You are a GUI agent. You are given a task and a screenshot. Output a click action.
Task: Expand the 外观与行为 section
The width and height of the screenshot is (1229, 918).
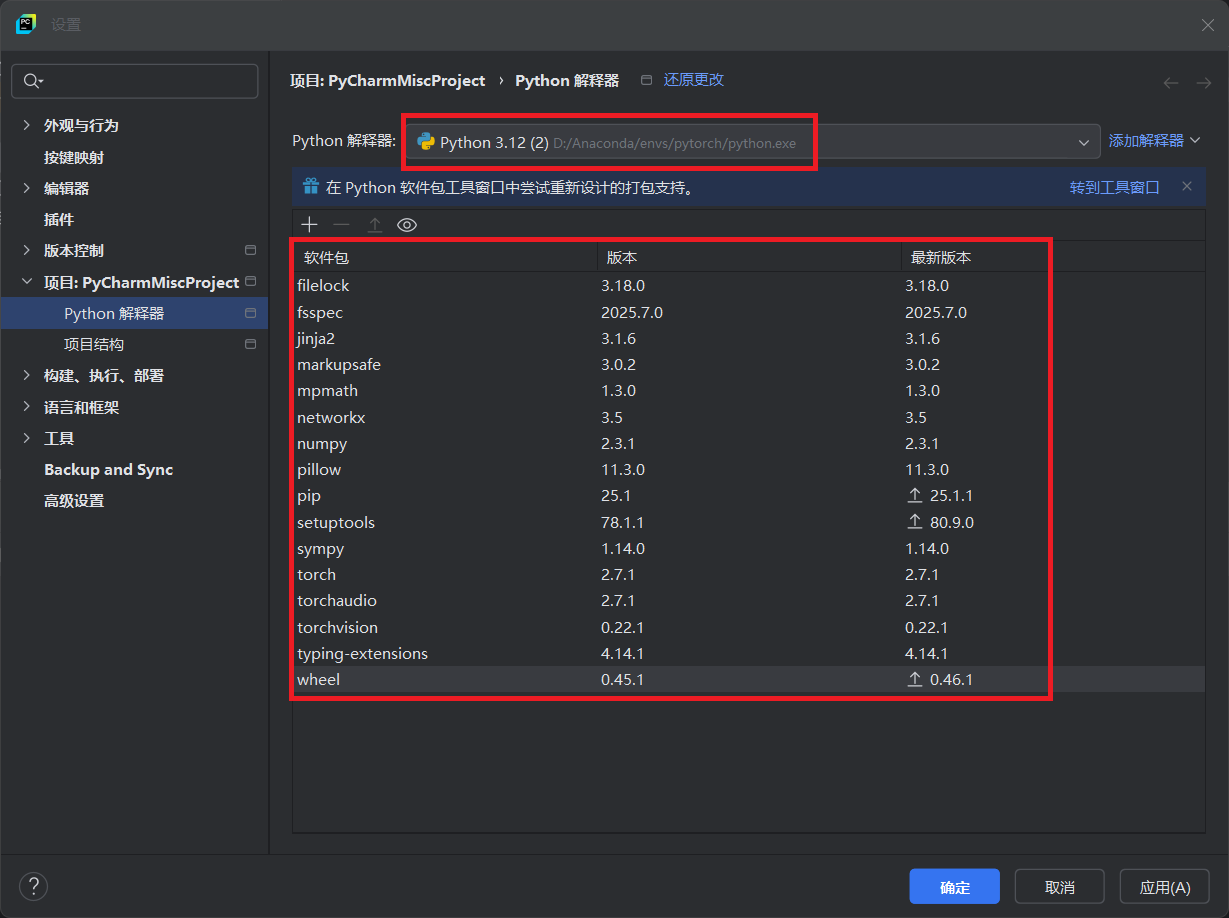[x=27, y=125]
